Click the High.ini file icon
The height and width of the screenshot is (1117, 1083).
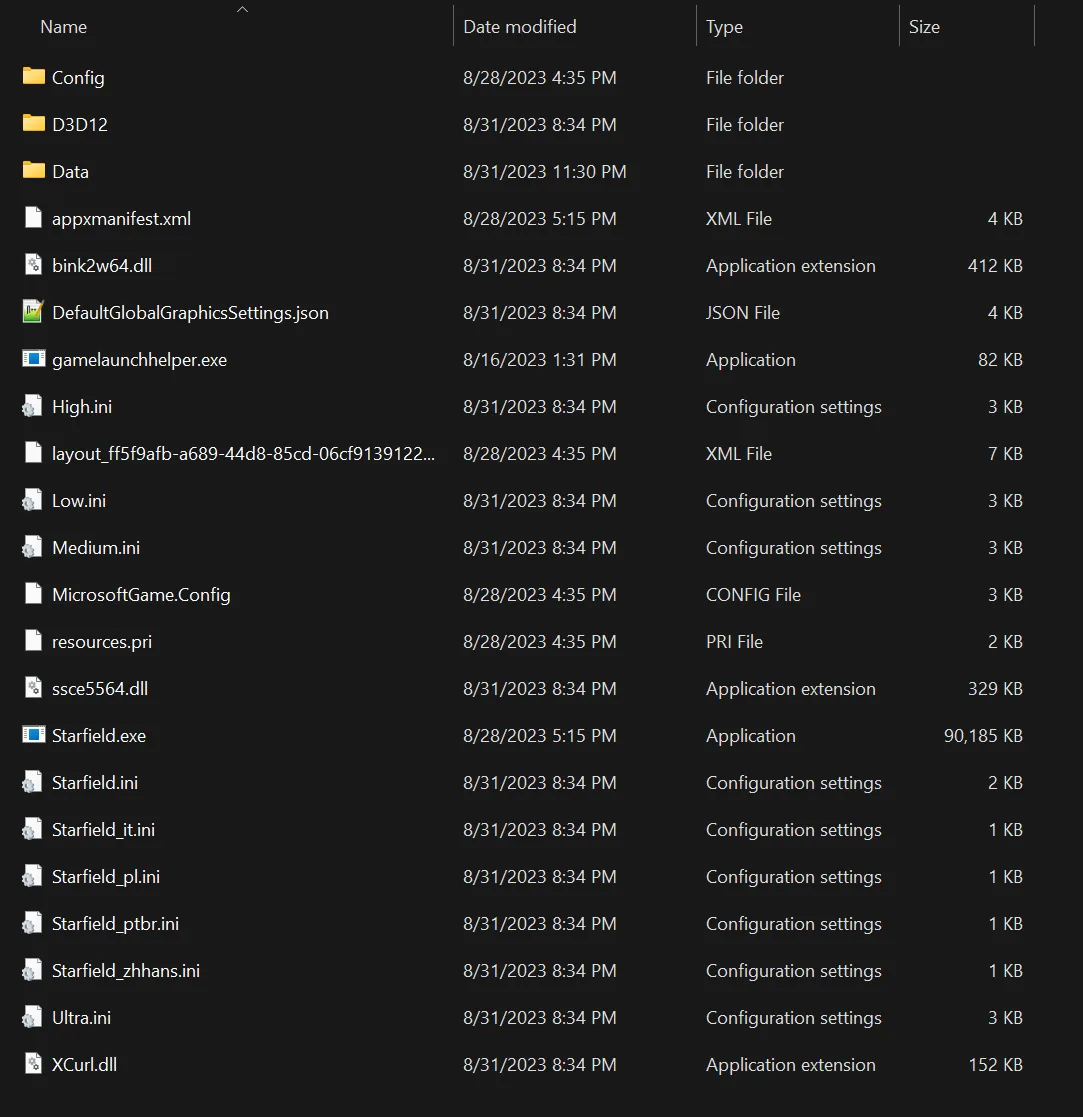click(32, 406)
